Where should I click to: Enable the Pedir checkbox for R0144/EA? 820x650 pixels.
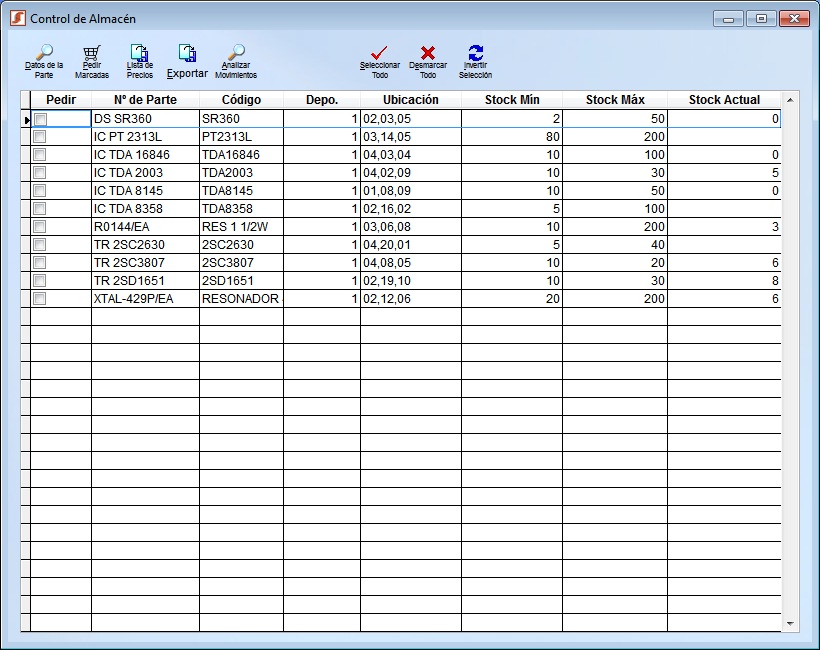(38, 226)
